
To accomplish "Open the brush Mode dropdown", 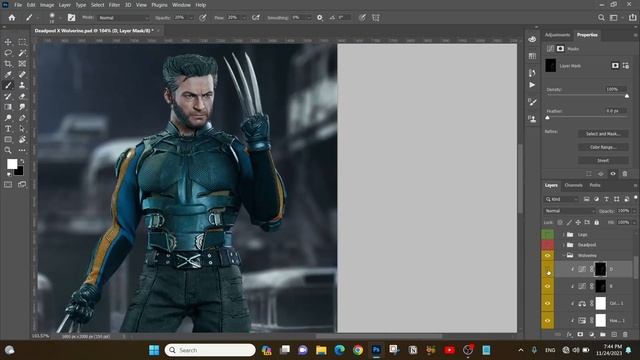I will [124, 18].
